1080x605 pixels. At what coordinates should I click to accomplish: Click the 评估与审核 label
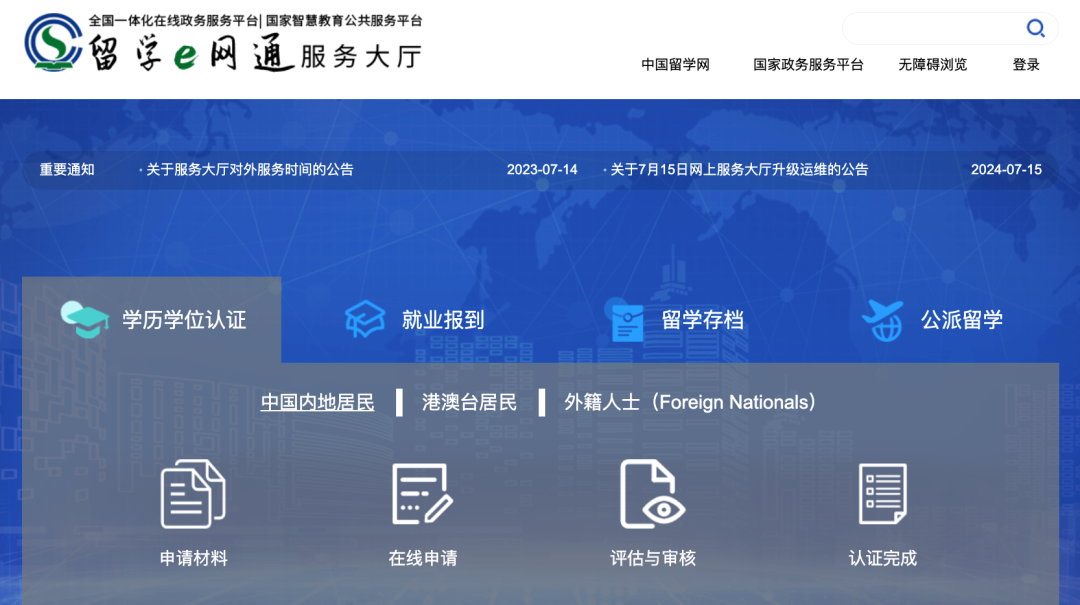pos(652,558)
